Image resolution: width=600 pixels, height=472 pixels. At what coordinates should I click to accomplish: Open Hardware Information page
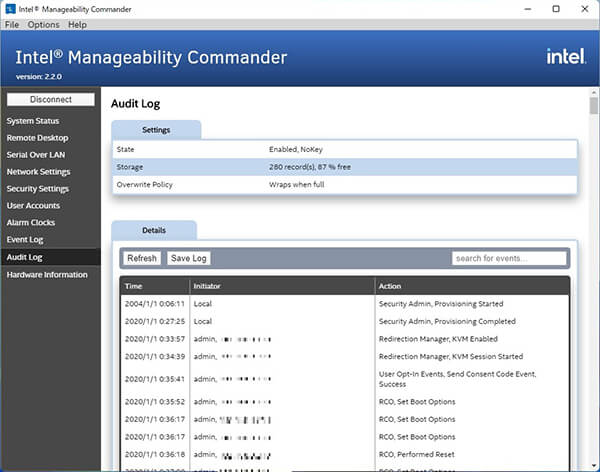tap(47, 275)
